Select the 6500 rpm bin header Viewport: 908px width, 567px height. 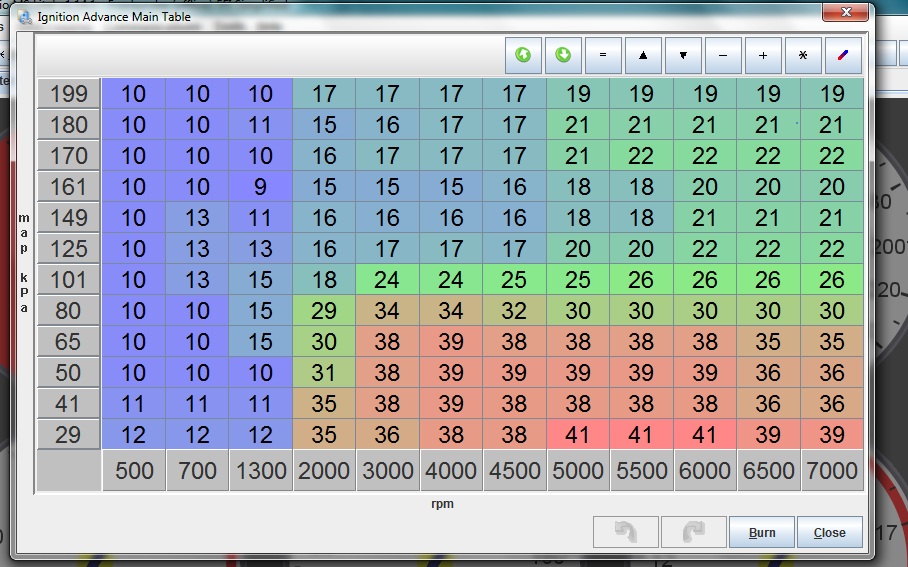tap(768, 470)
